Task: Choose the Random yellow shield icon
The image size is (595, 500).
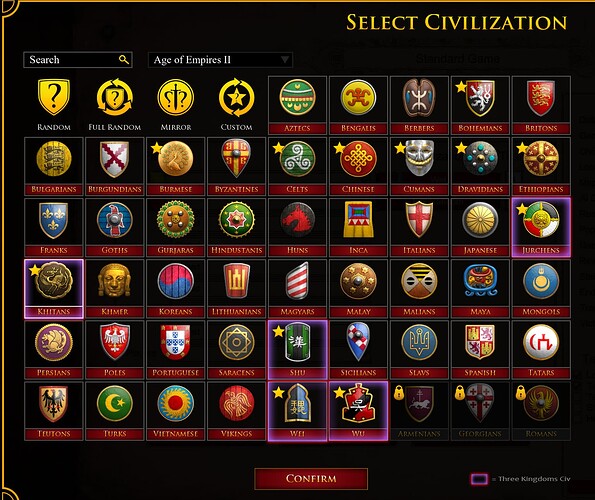Action: pos(54,97)
